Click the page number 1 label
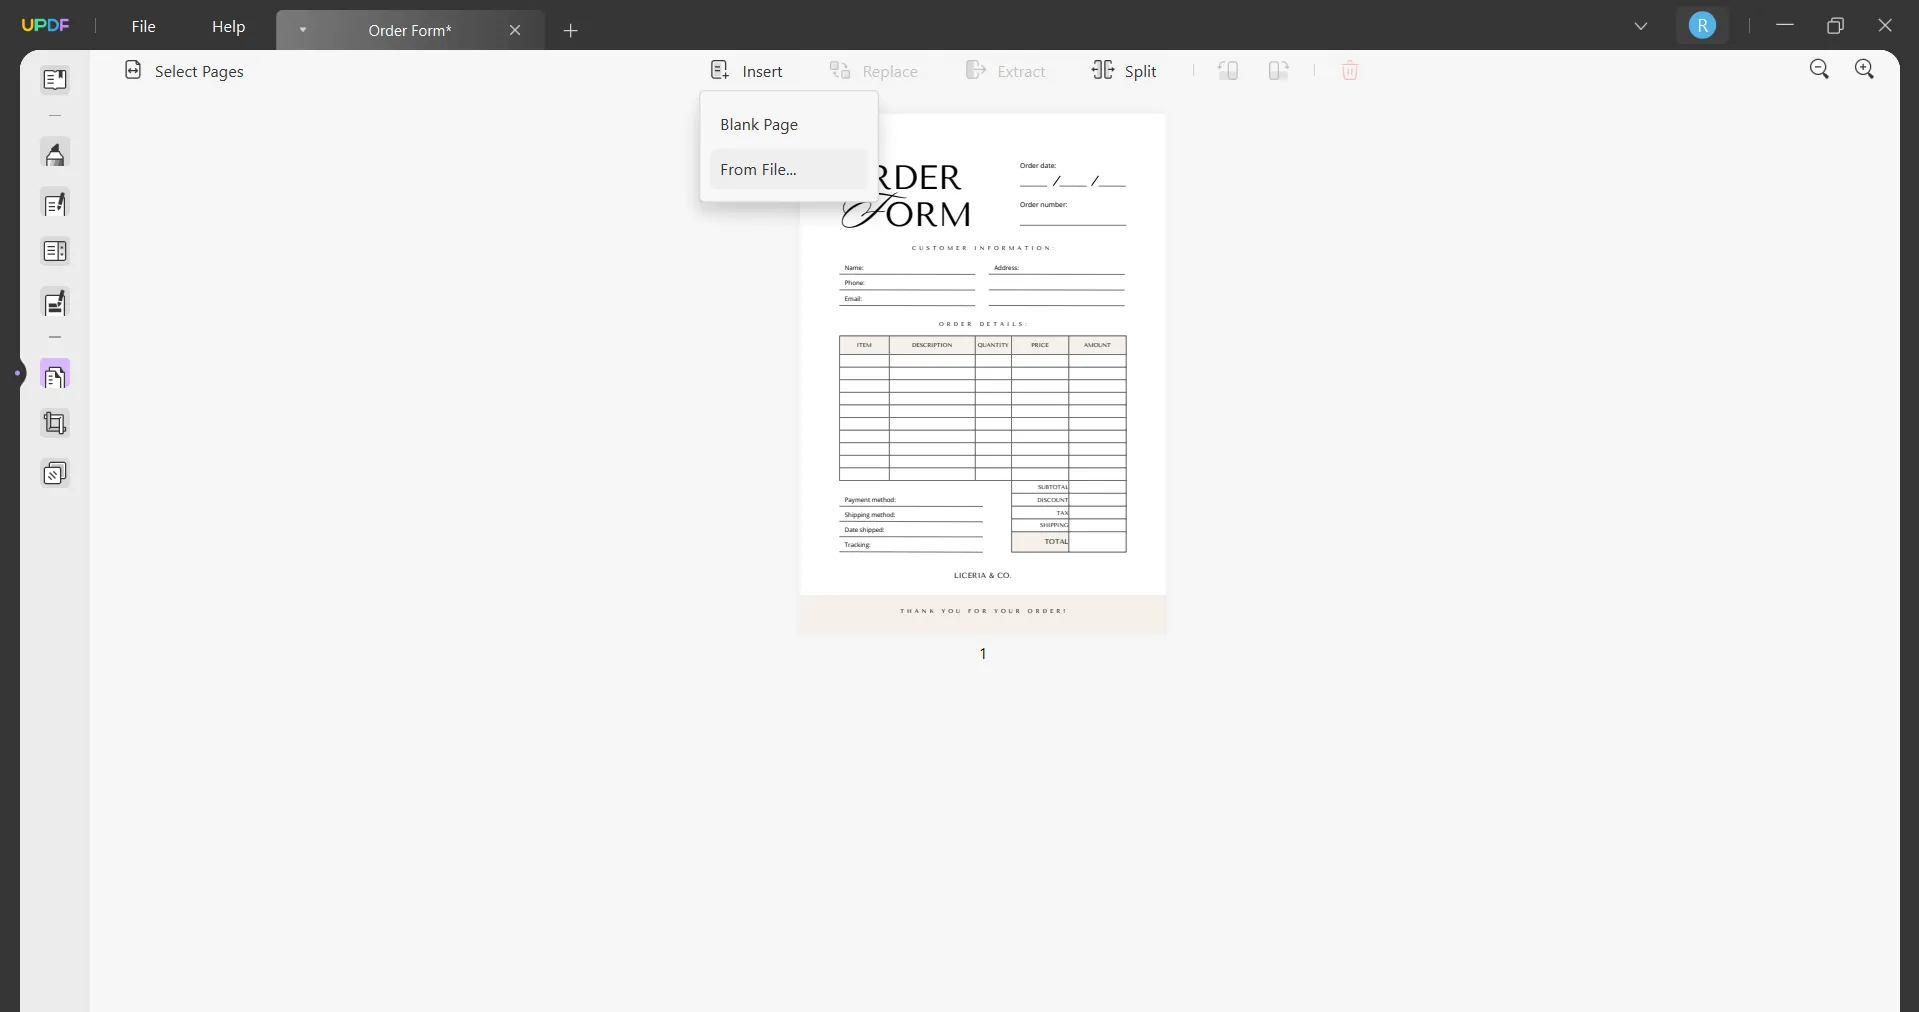1919x1012 pixels. [x=983, y=654]
